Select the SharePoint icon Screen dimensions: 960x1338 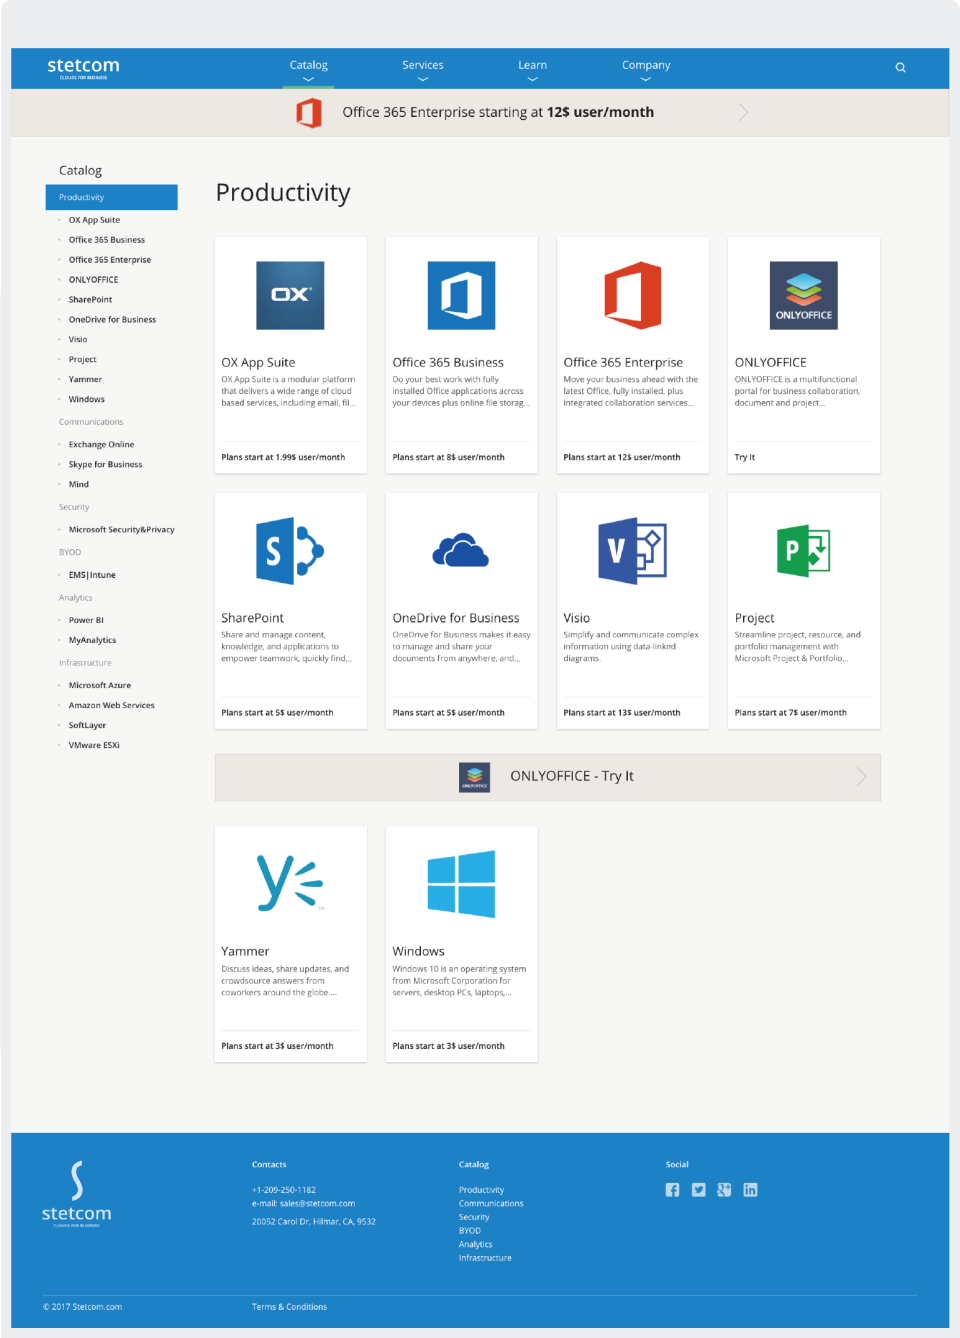[290, 550]
